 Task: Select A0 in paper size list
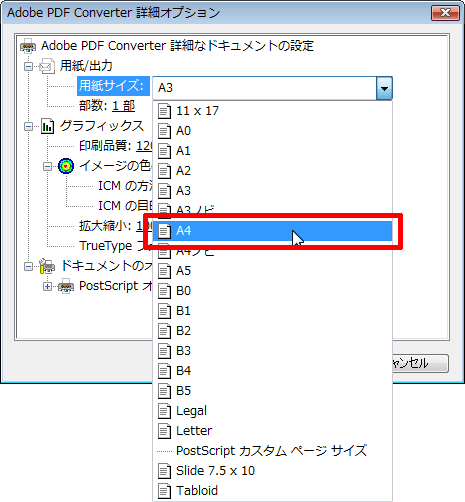tap(272, 131)
